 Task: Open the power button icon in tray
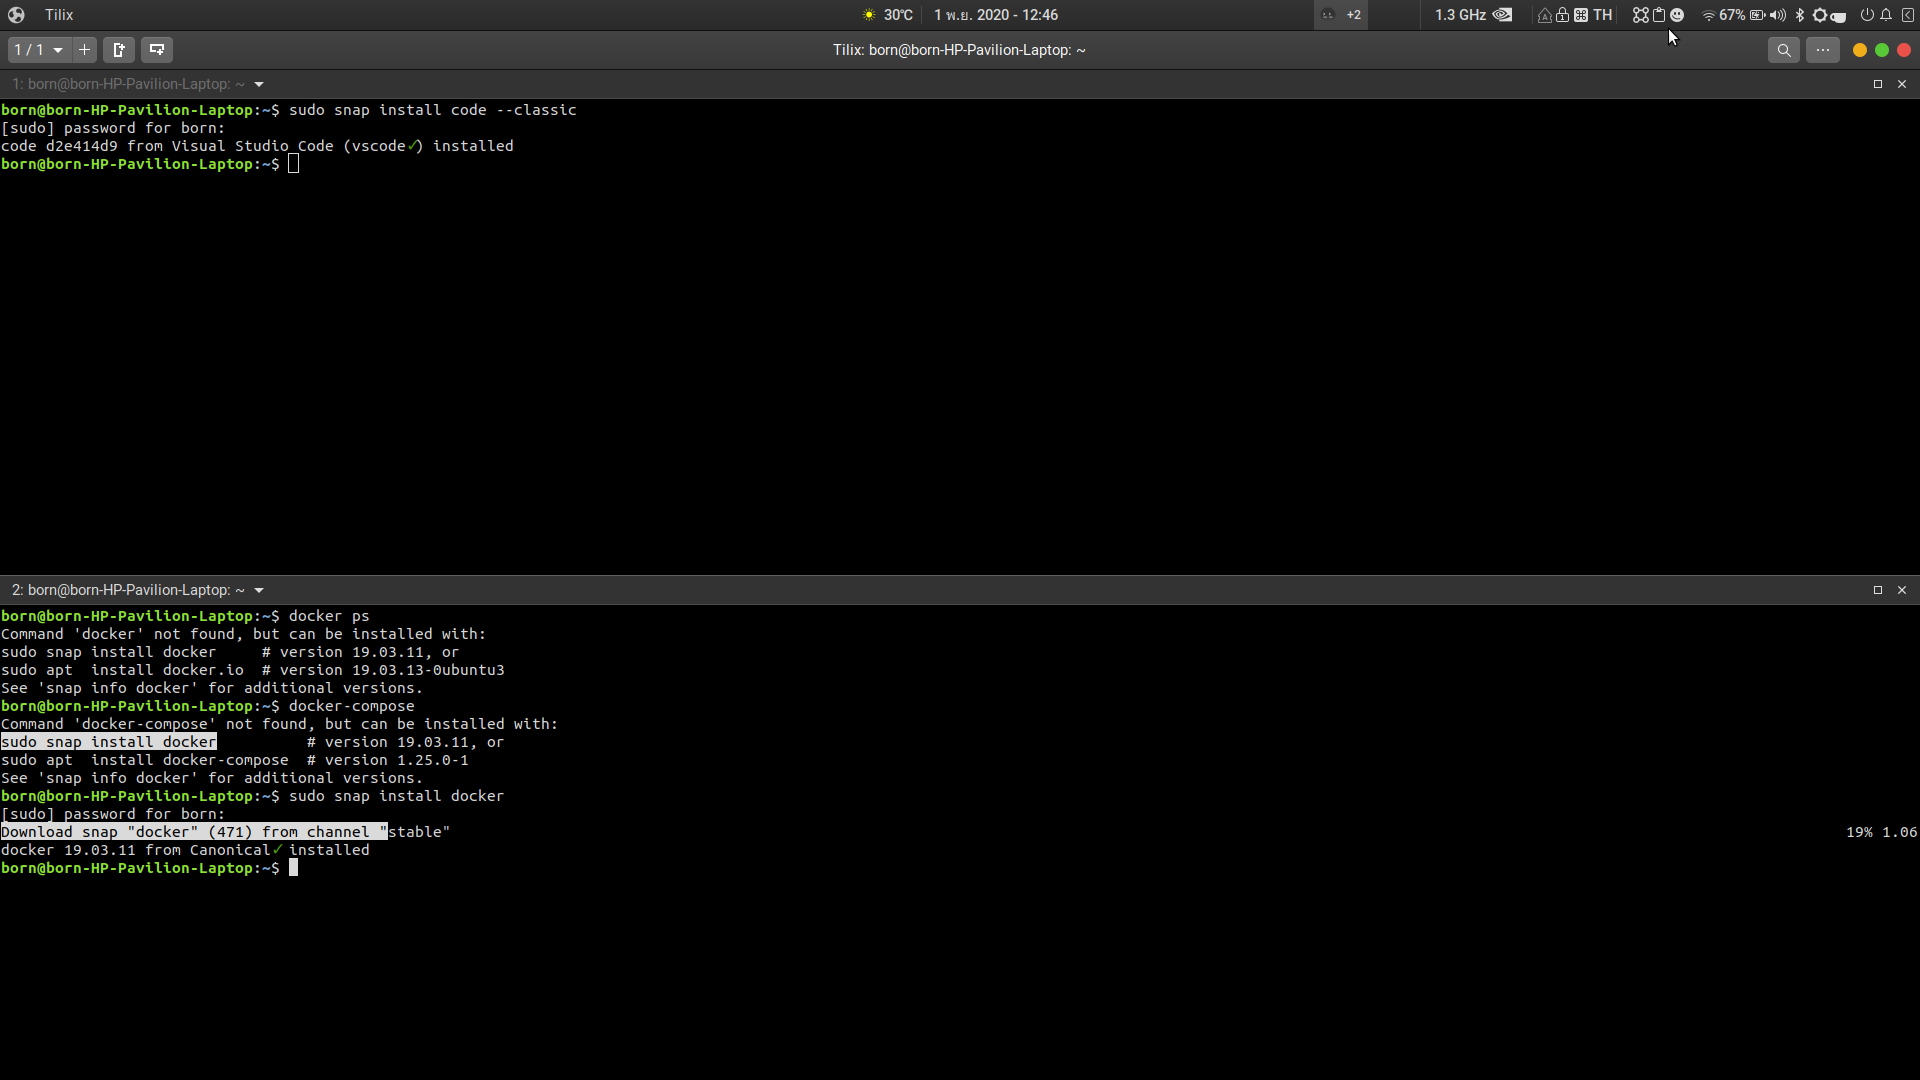(x=1867, y=15)
